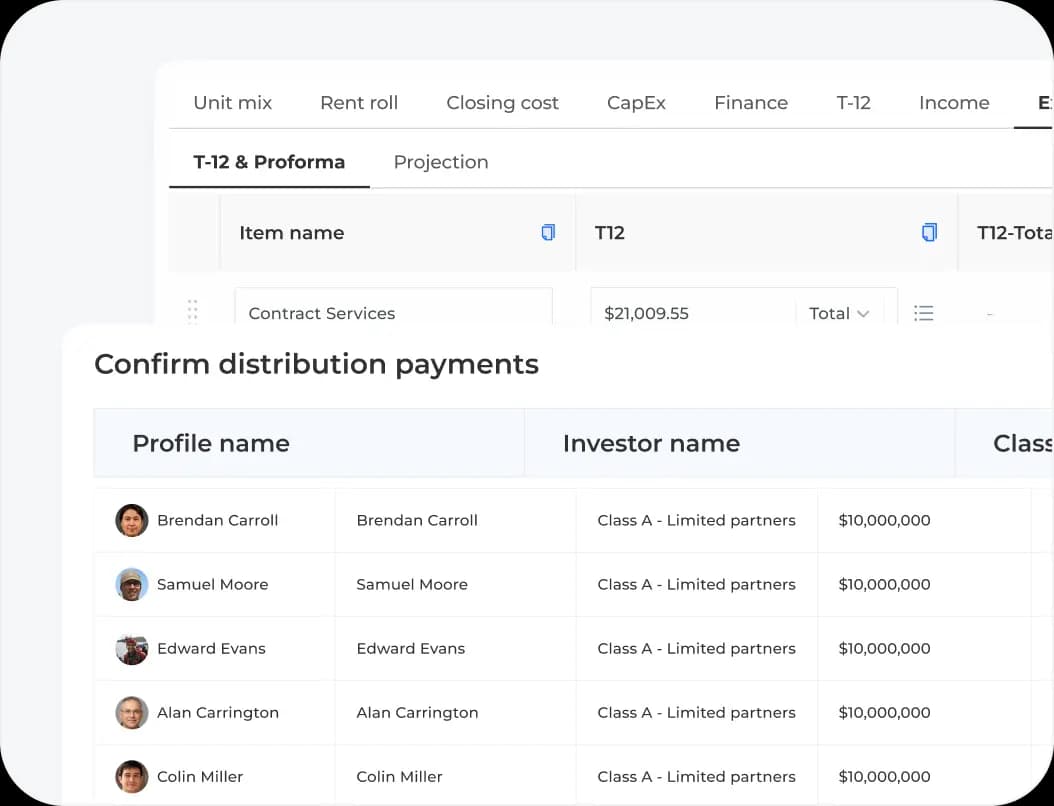Open the Closing cost tab
This screenshot has width=1054, height=806.
(502, 103)
